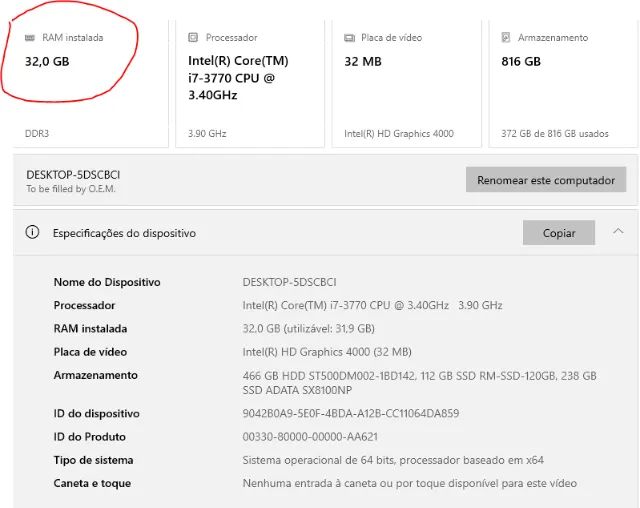Click the Processador CPU icon
Image resolution: width=640 pixels, height=508 pixels.
click(x=193, y=38)
